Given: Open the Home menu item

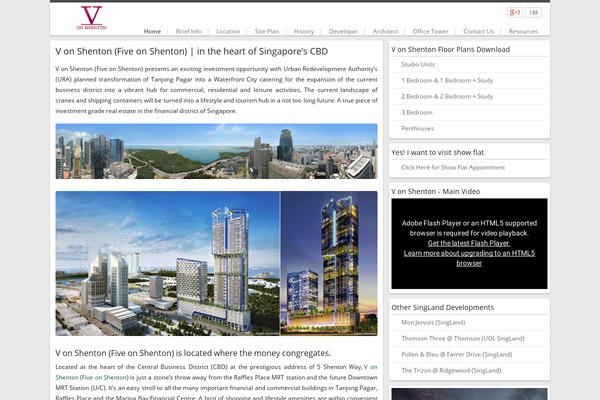Looking at the screenshot, I should click(152, 31).
